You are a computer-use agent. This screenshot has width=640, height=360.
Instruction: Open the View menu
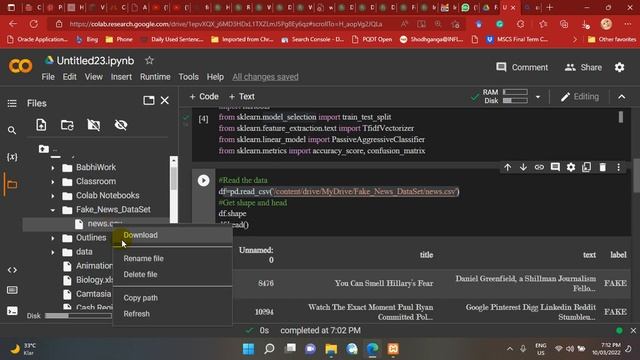tap(93, 77)
